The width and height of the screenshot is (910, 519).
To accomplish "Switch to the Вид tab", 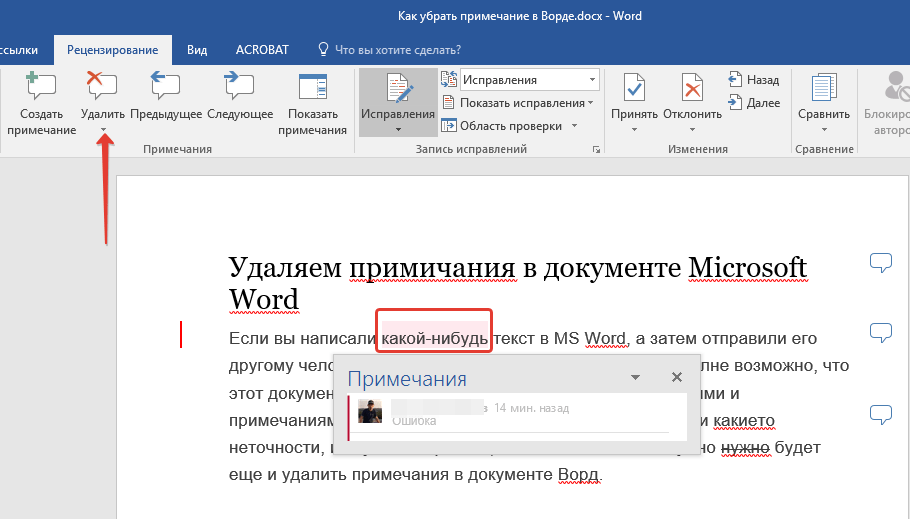I will (197, 49).
